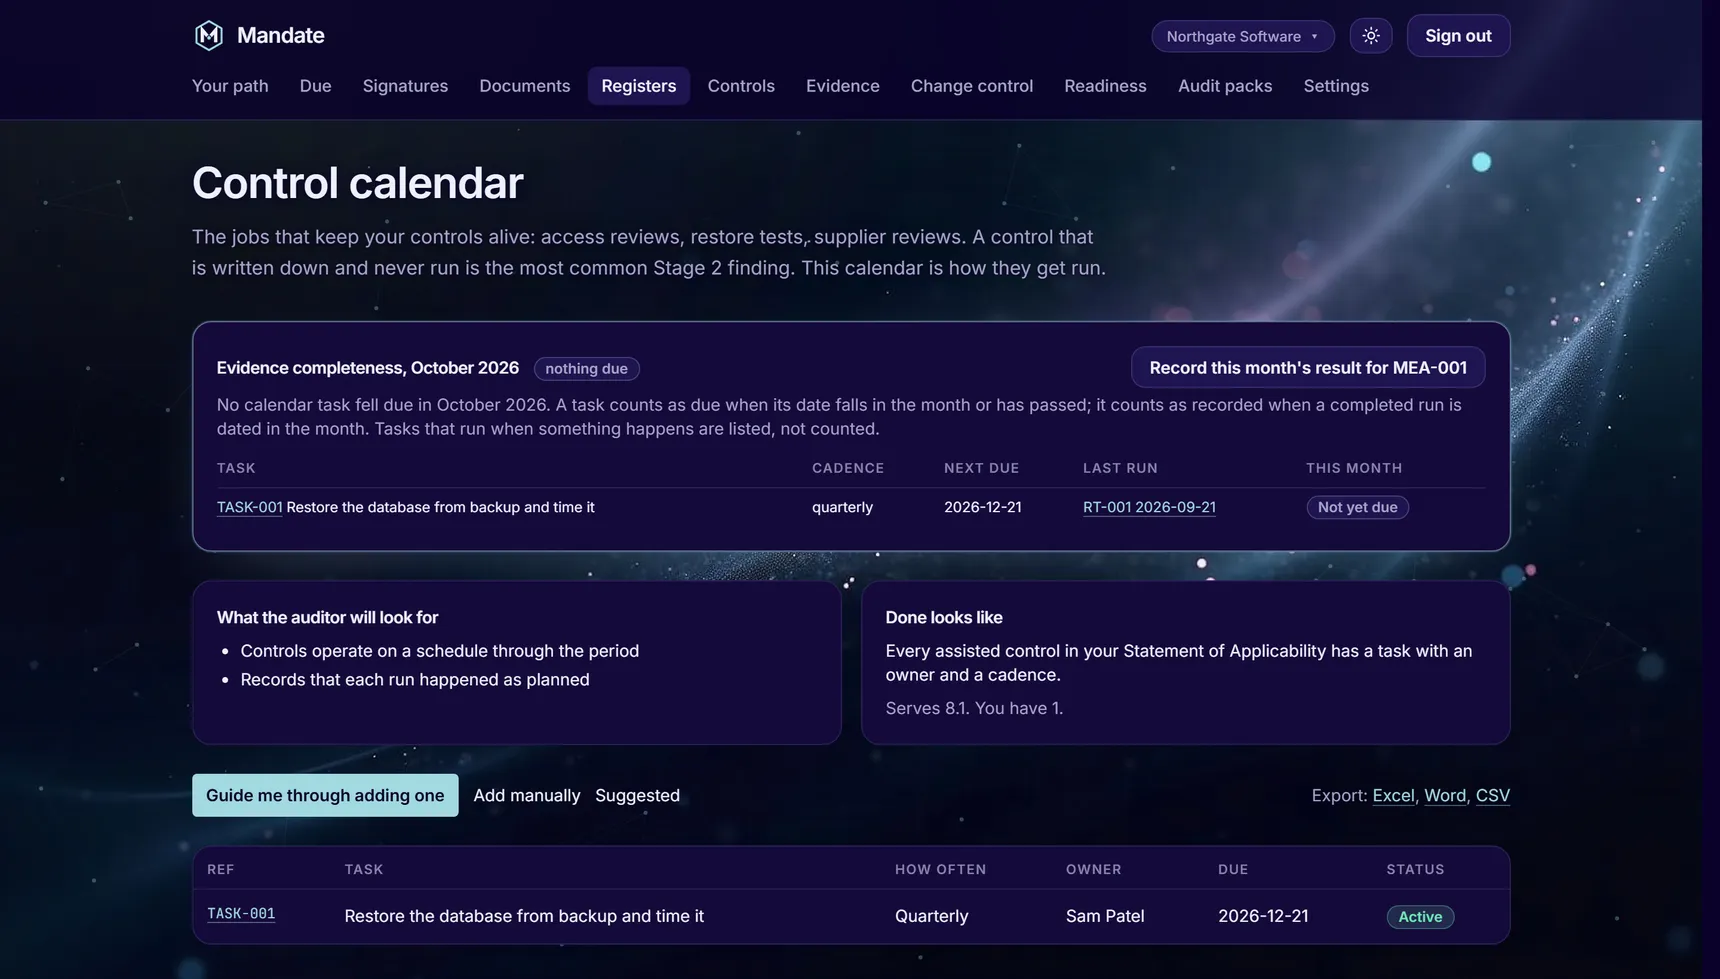Click the Not yet due badge
The height and width of the screenshot is (979, 1720).
click(x=1357, y=507)
